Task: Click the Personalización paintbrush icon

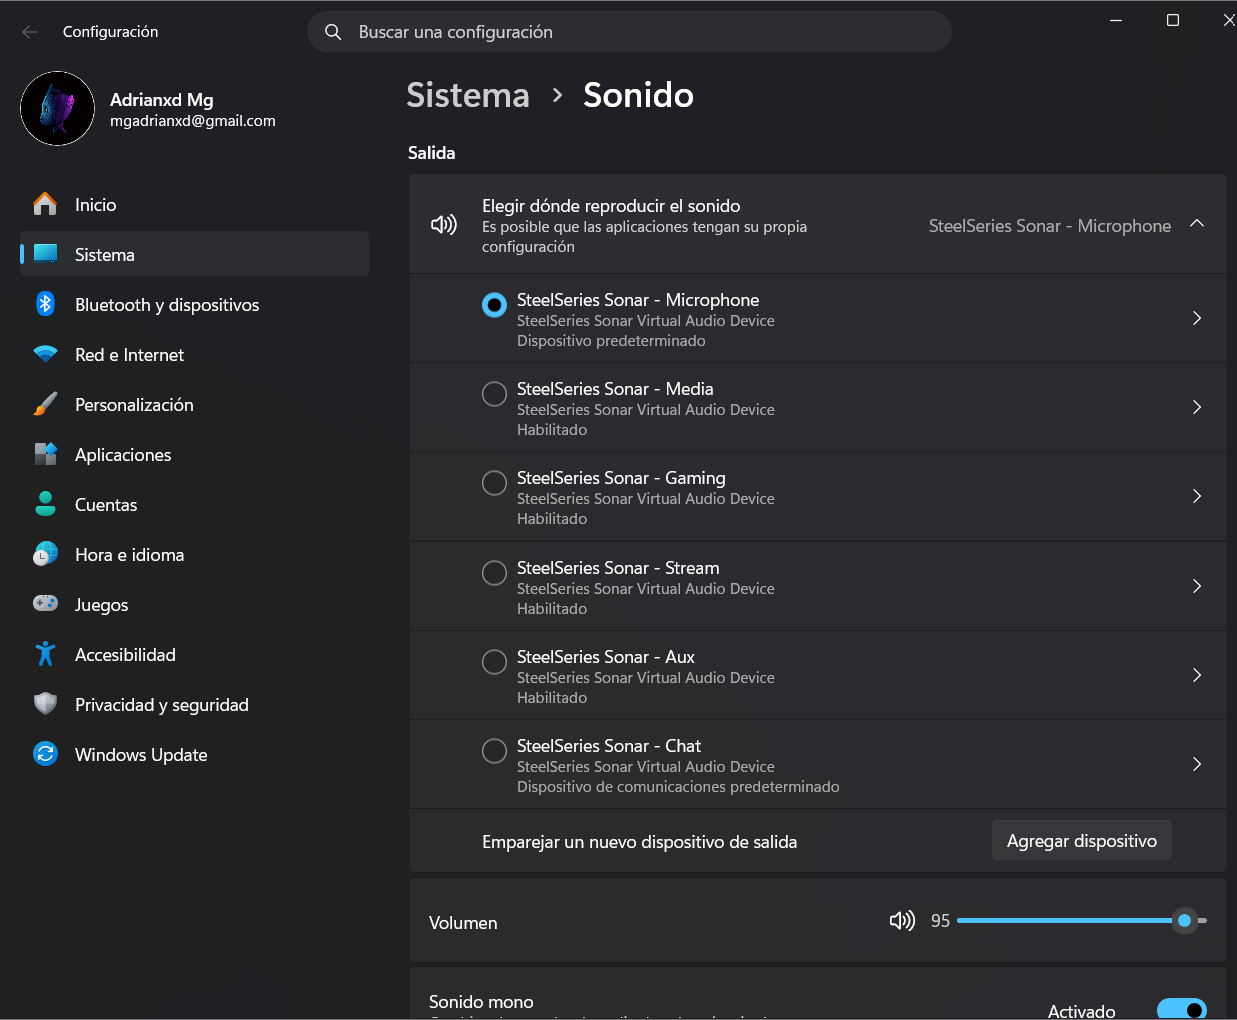Action: [x=45, y=404]
